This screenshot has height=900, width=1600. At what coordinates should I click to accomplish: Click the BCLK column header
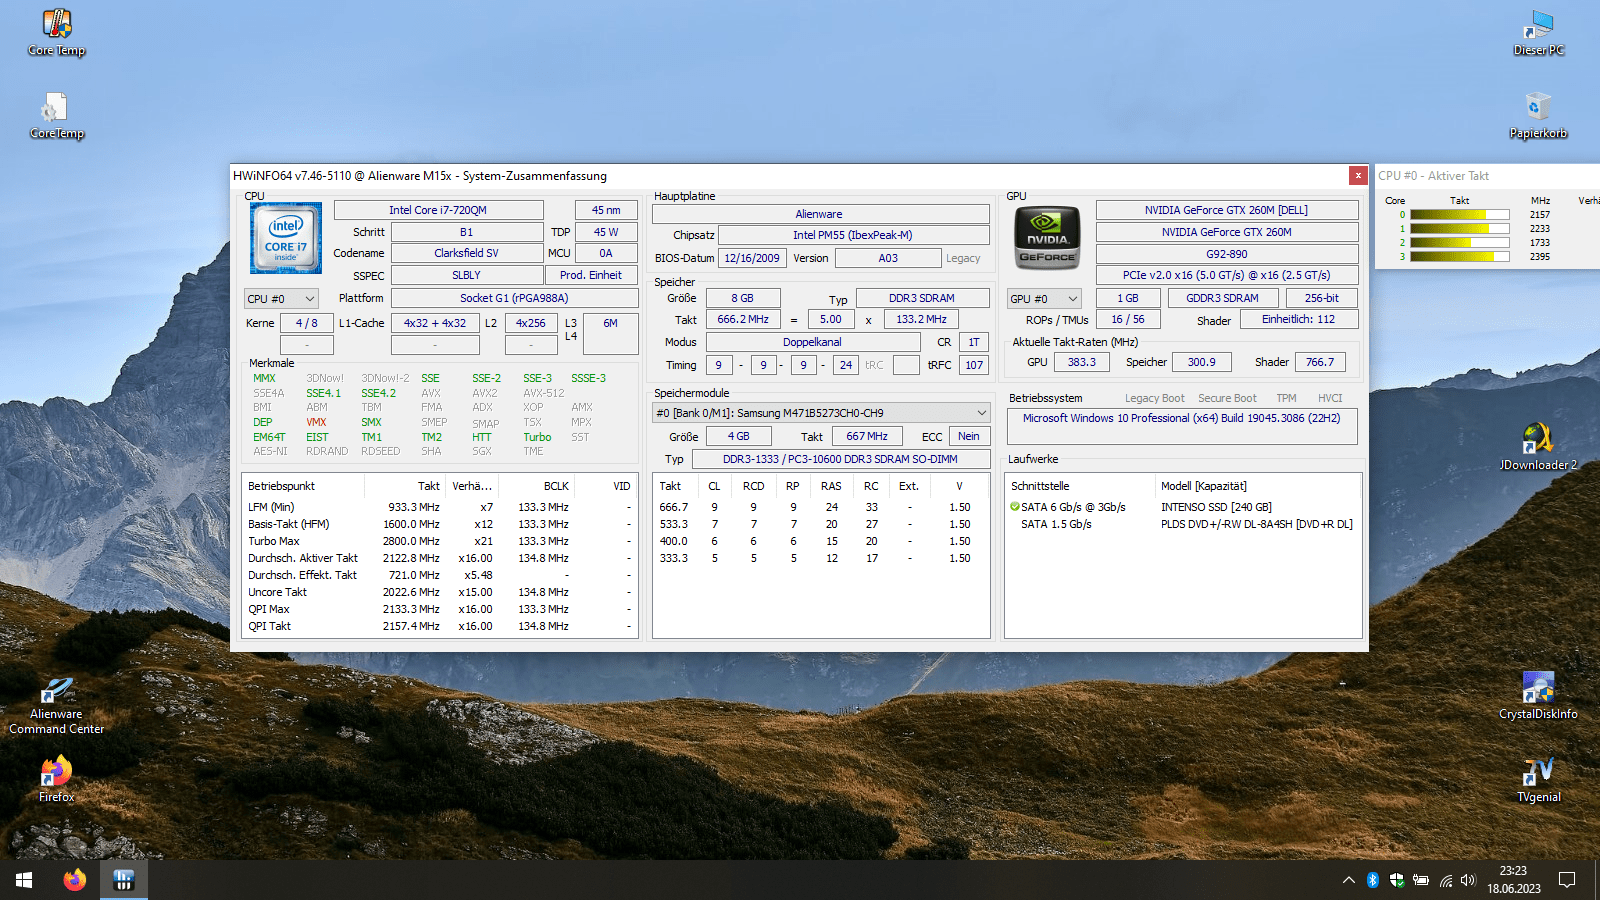[537, 486]
